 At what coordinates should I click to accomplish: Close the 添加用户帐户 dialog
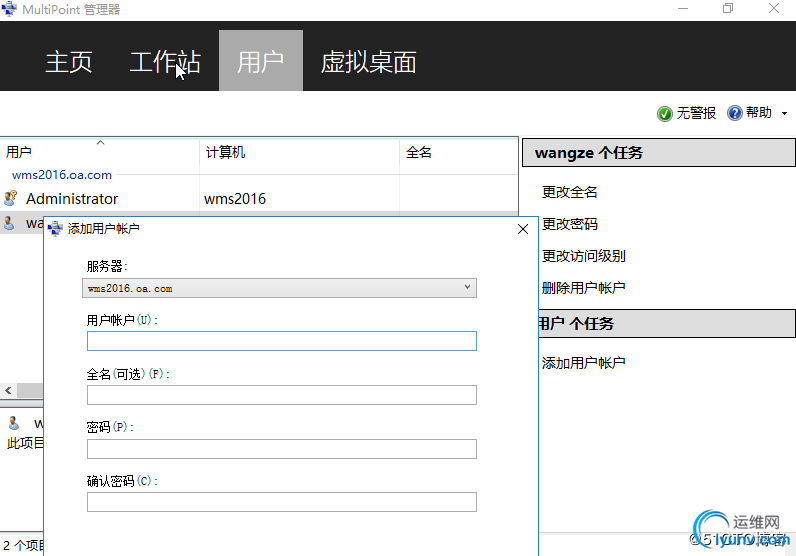(x=523, y=229)
